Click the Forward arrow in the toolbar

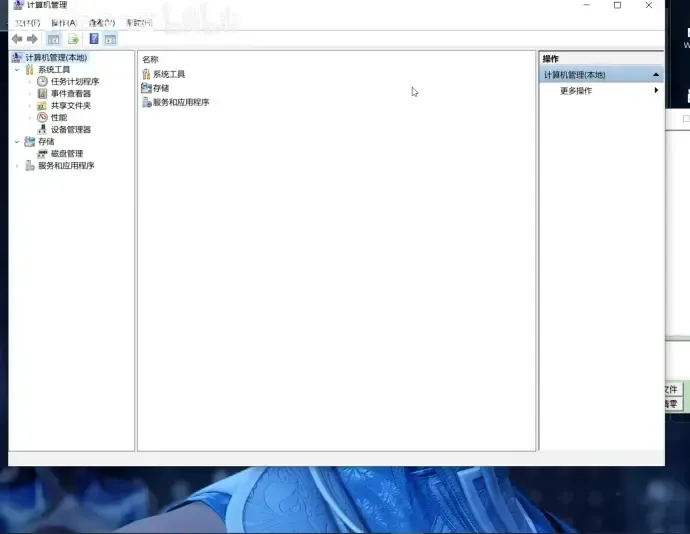[32, 39]
